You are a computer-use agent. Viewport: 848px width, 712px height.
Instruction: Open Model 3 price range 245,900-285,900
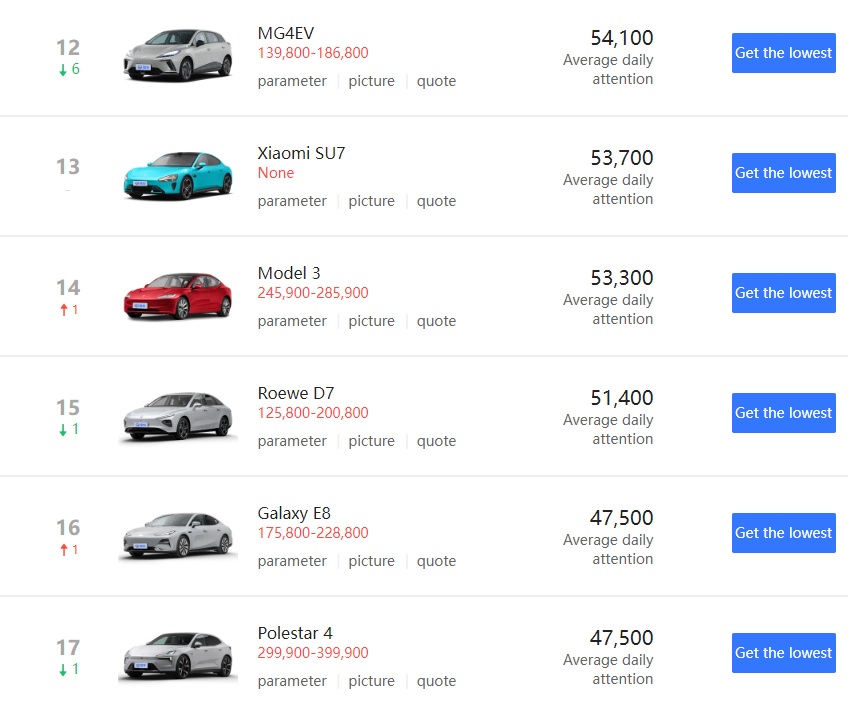click(x=315, y=293)
